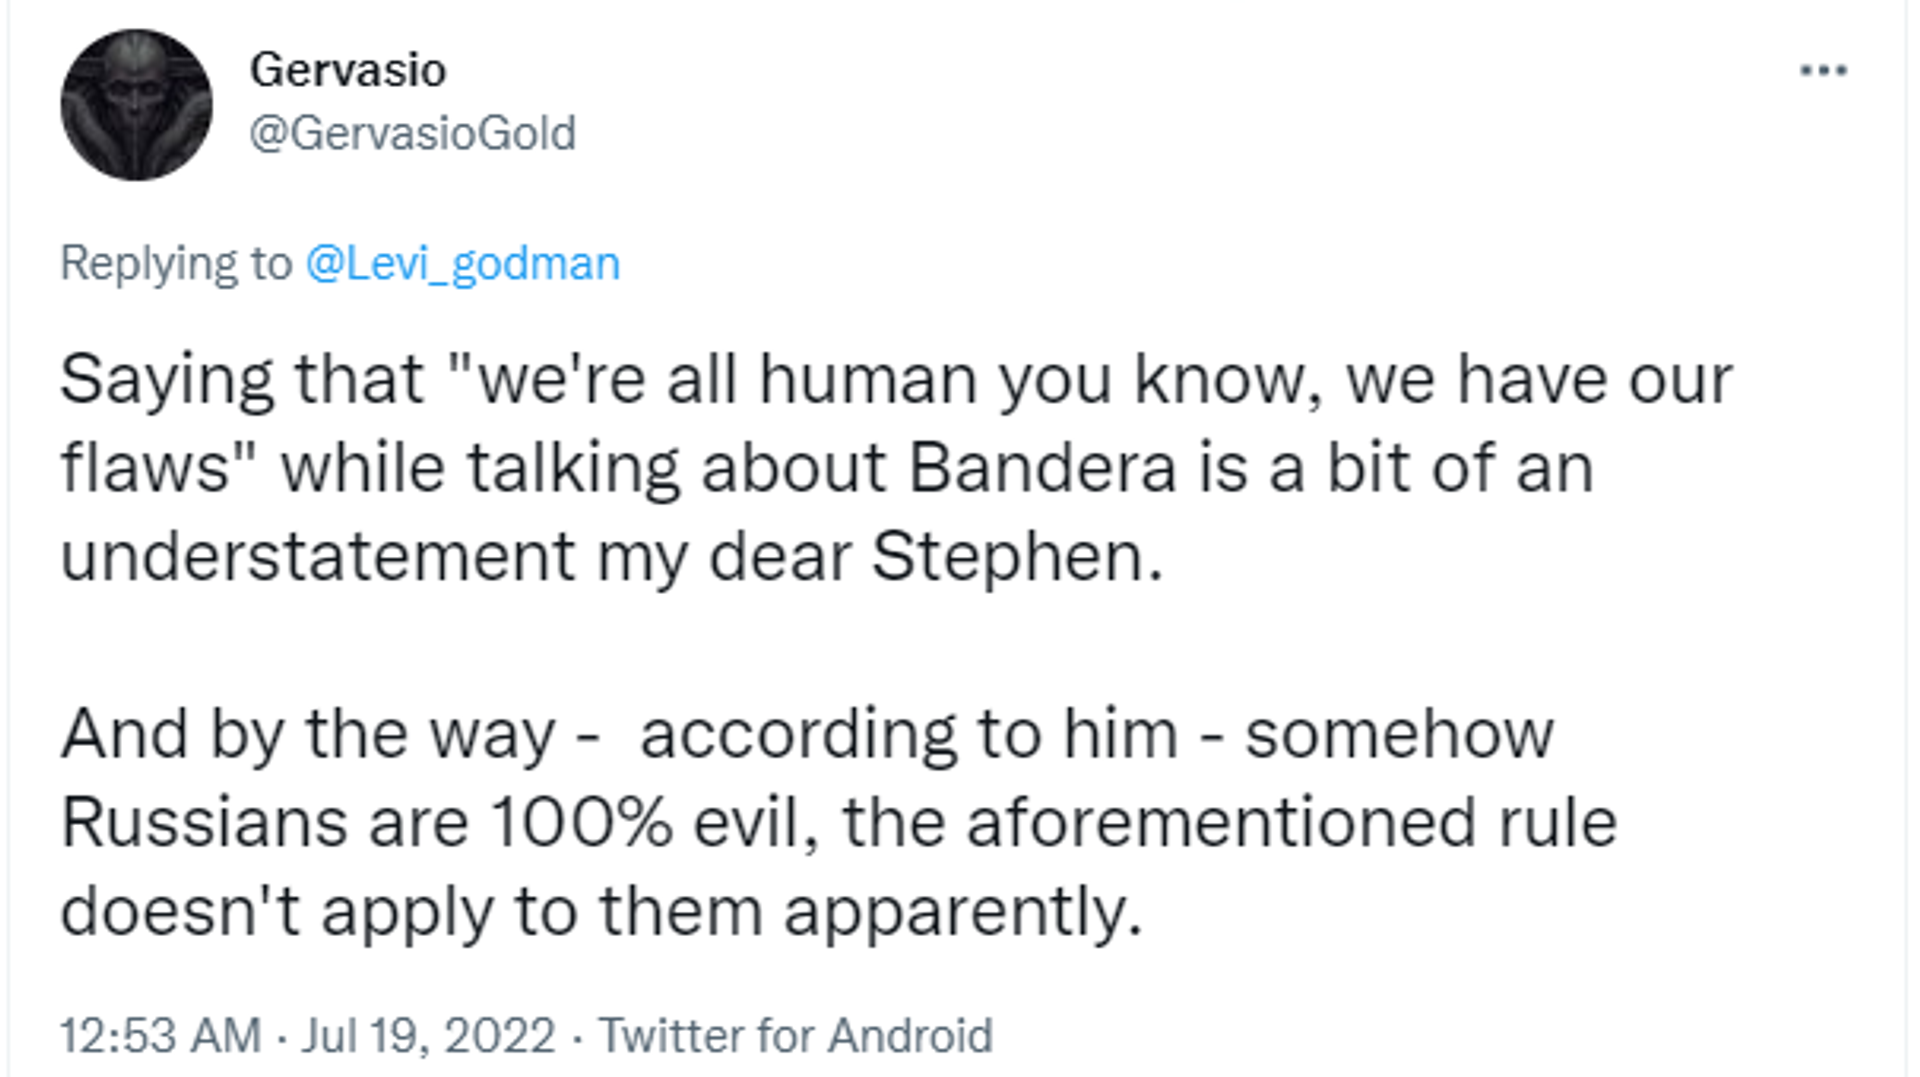Image resolution: width=1920 pixels, height=1077 pixels.
Task: Click the '100%' text in the tweet
Action: (581, 823)
